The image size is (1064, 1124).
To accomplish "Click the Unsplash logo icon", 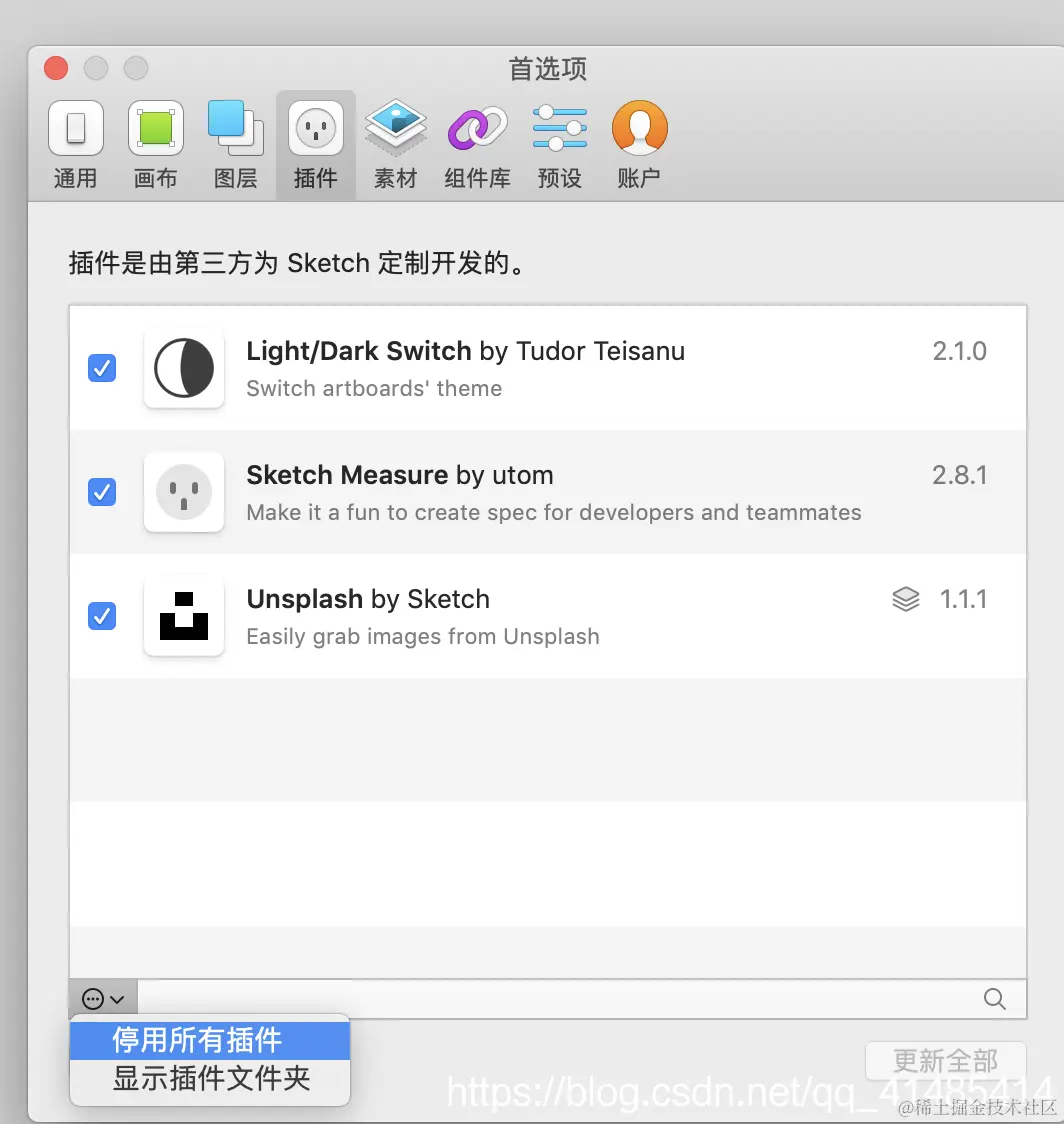I will 184,616.
